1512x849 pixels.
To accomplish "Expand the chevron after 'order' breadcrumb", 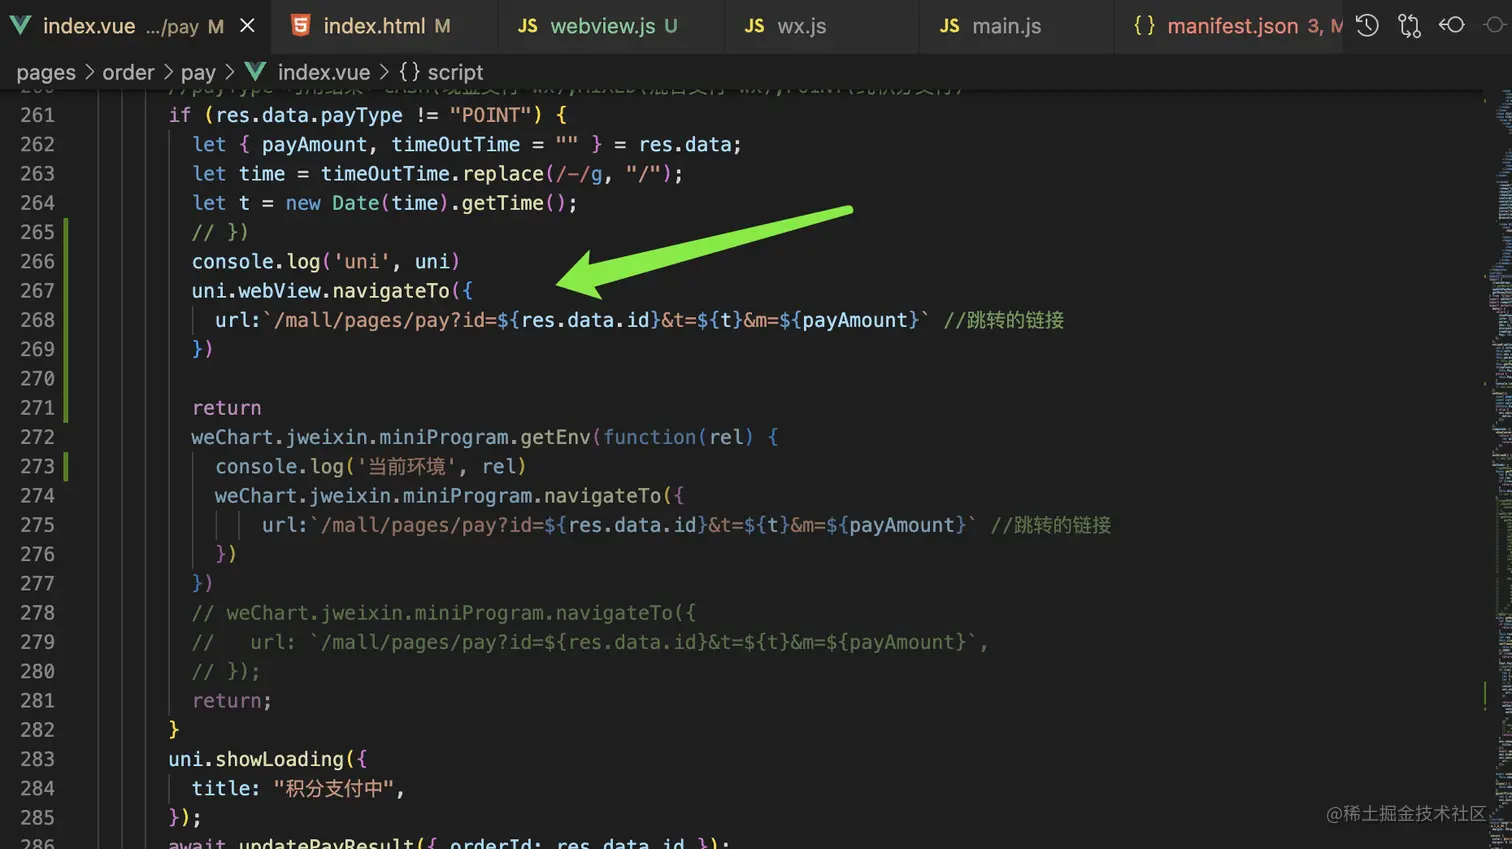I will pos(168,72).
